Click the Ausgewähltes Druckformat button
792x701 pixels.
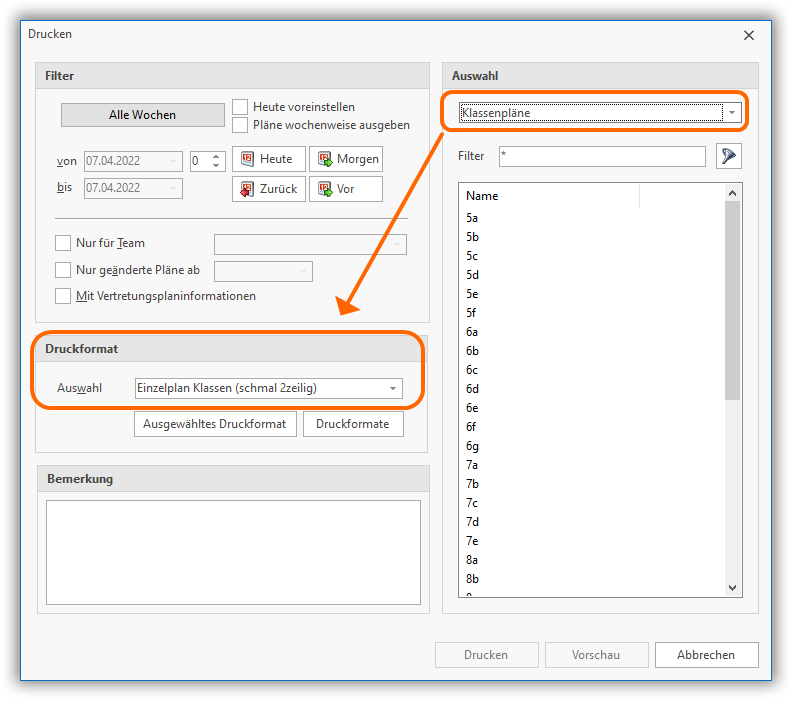click(x=215, y=424)
